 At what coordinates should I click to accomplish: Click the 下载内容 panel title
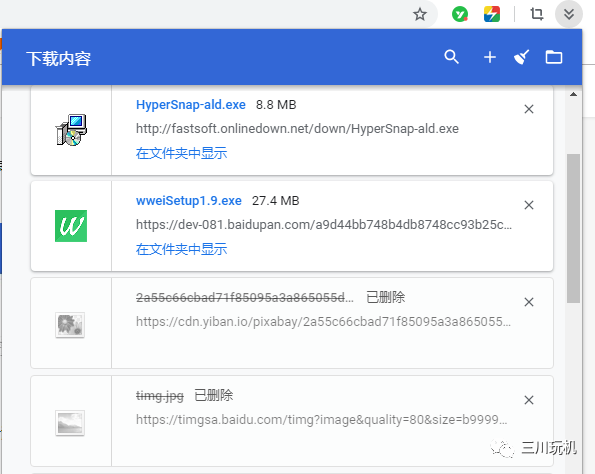(59, 59)
